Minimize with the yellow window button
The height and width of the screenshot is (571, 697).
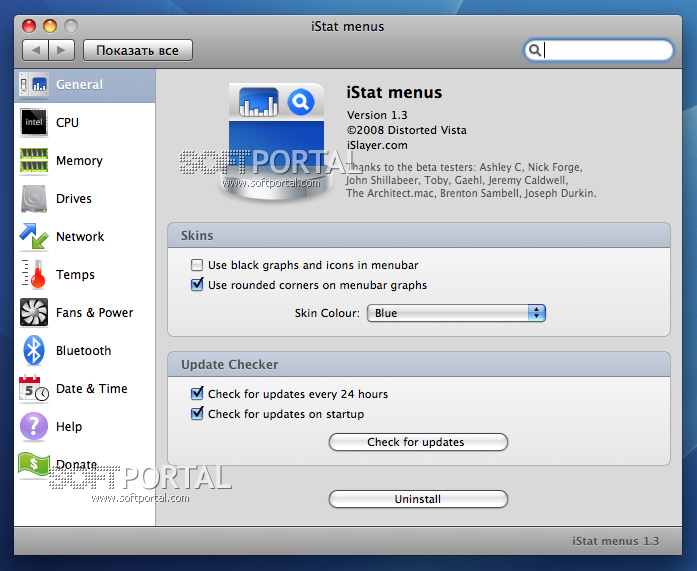pos(50,26)
